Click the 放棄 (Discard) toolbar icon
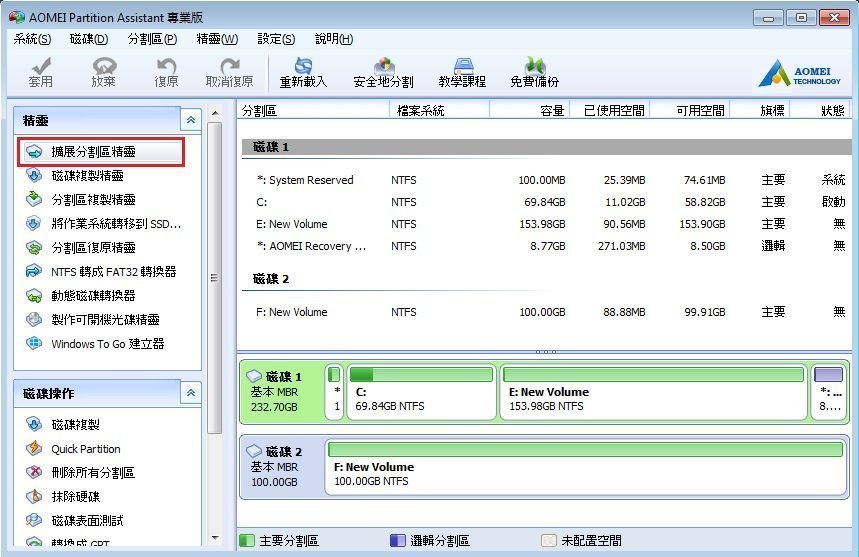 104,72
